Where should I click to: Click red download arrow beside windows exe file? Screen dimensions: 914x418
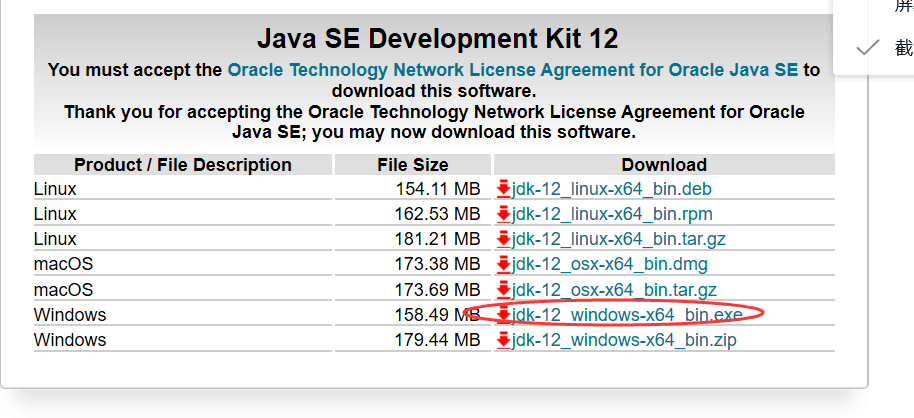coord(504,315)
